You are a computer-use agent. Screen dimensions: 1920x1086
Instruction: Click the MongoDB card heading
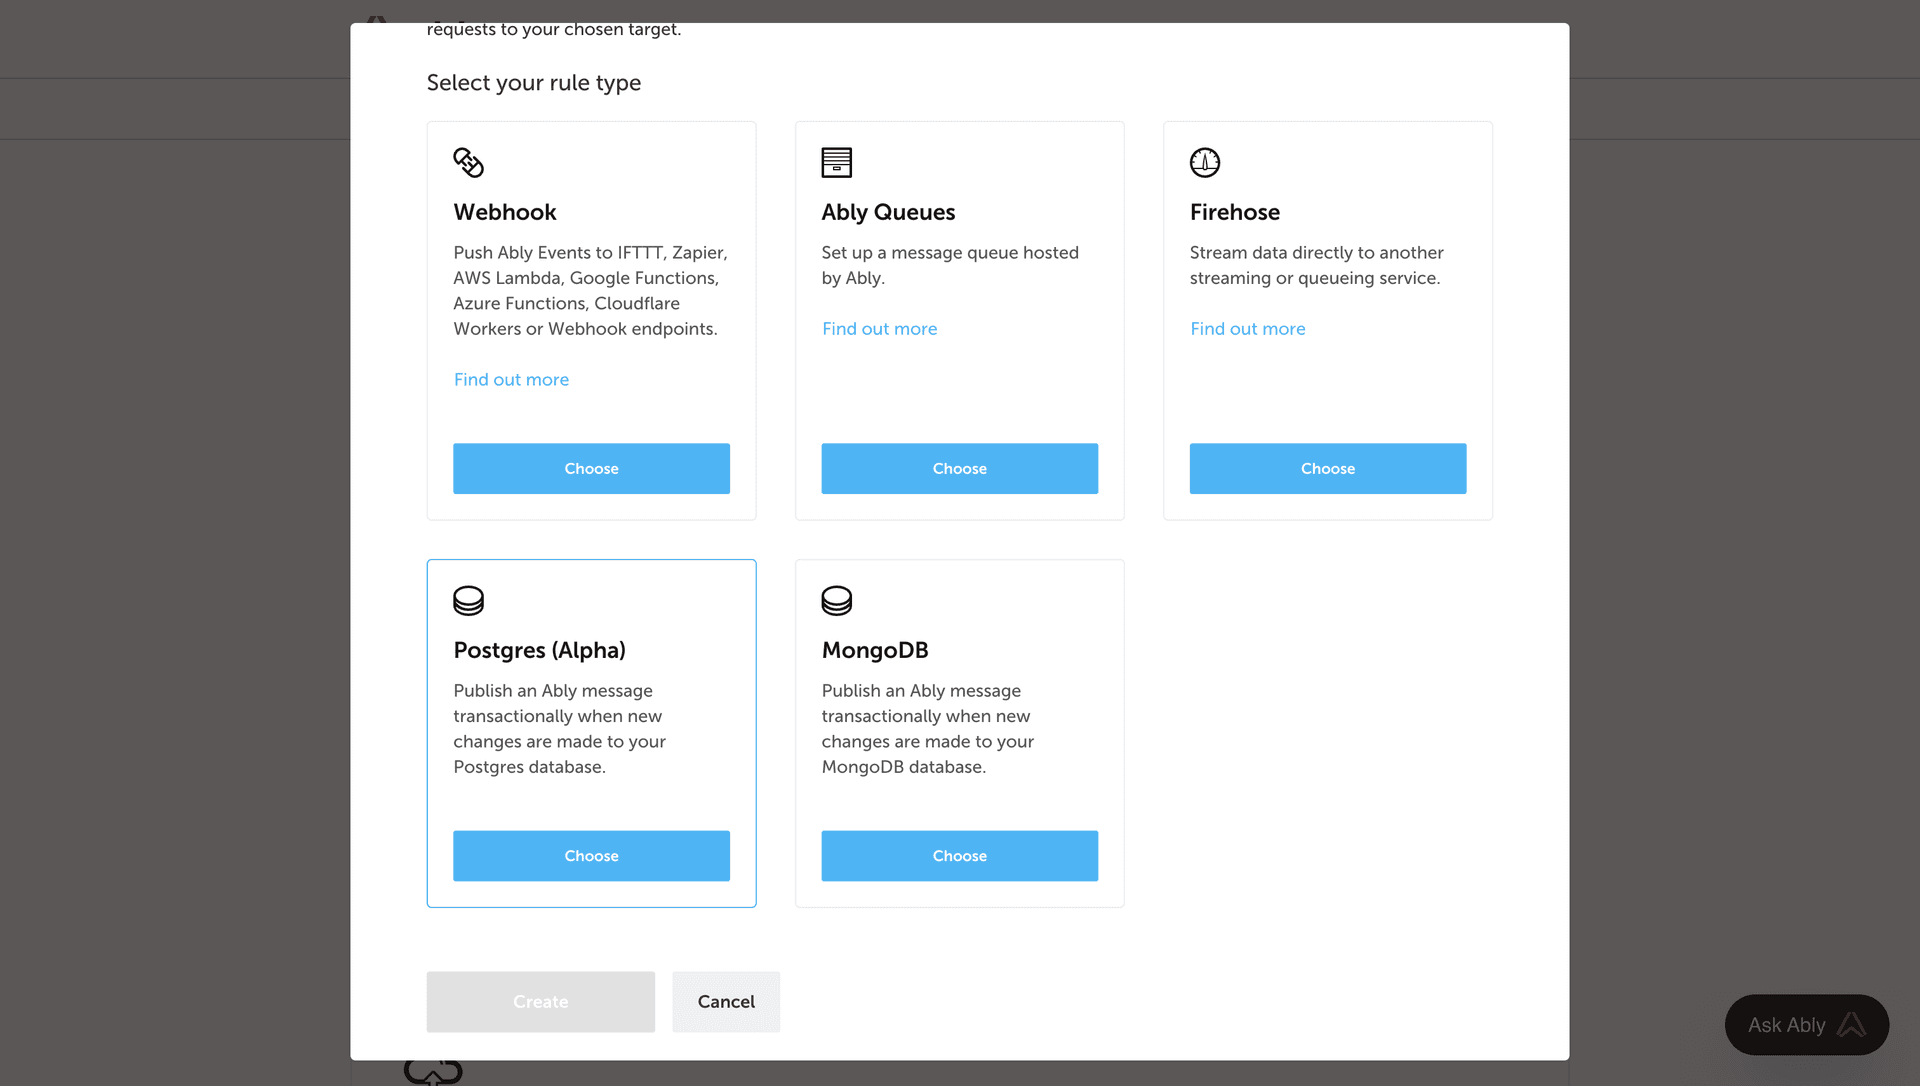pyautogui.click(x=874, y=650)
